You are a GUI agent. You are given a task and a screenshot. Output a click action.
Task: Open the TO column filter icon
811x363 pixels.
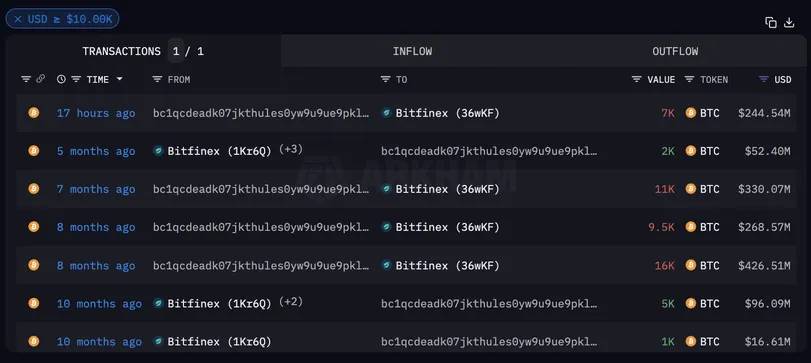click(385, 80)
